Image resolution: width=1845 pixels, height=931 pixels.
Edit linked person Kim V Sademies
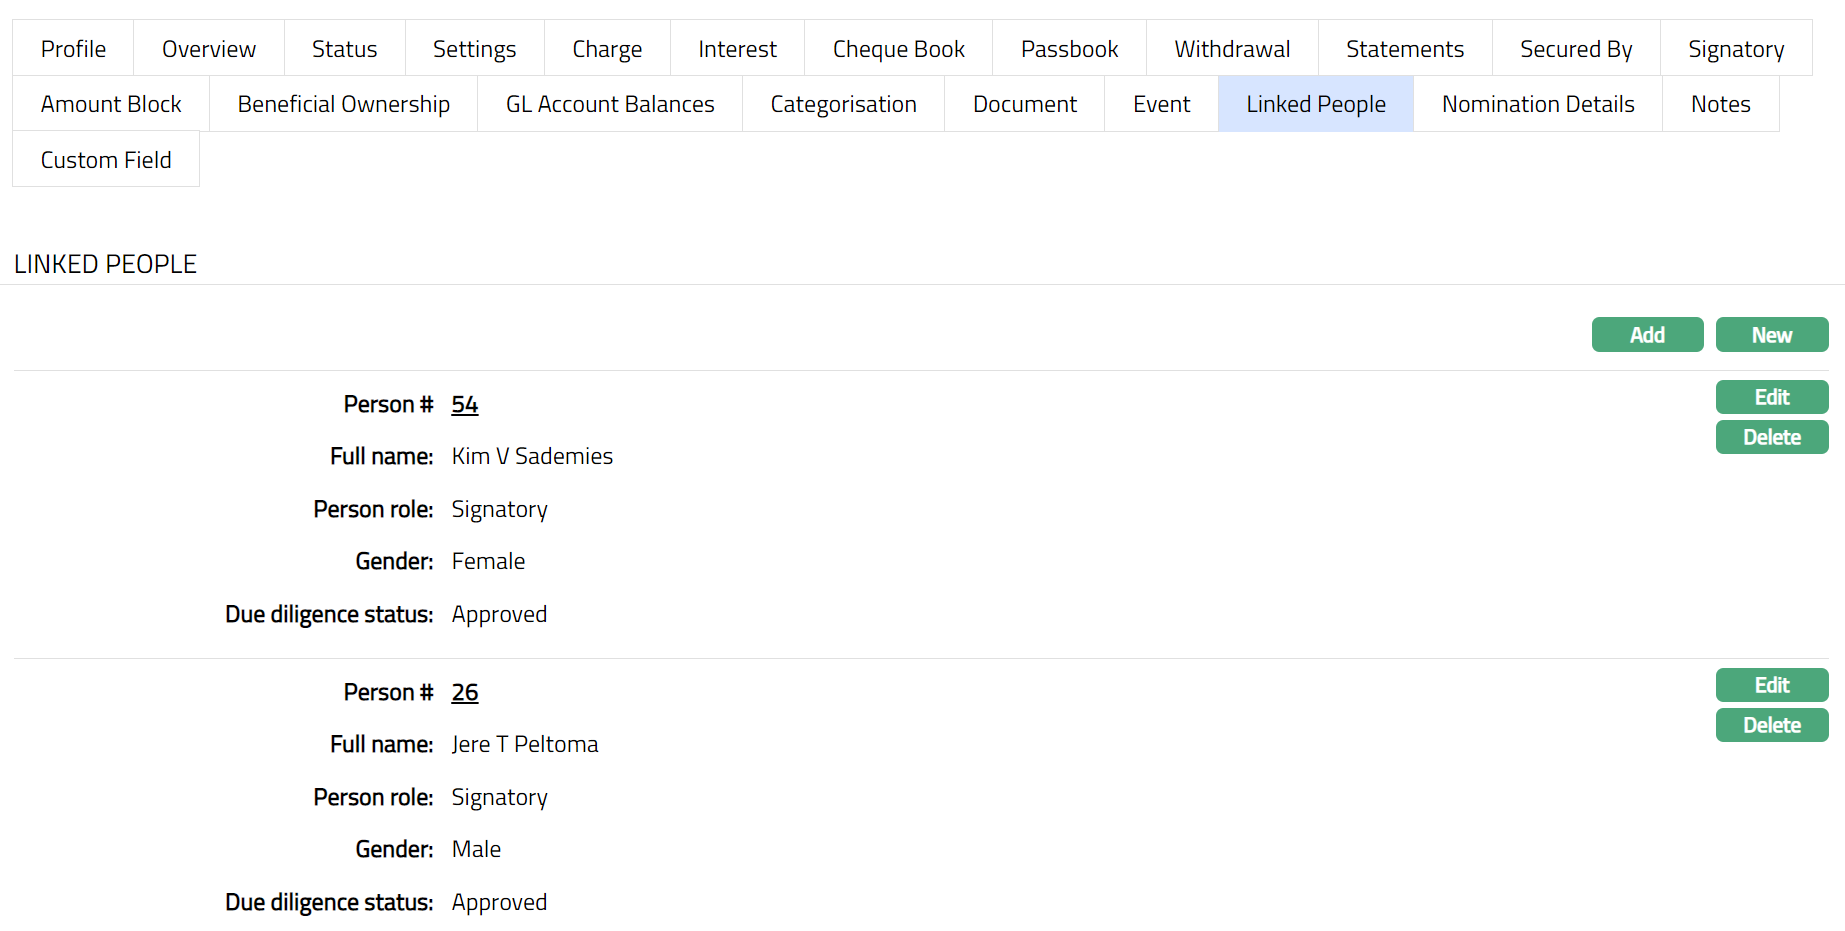1771,397
